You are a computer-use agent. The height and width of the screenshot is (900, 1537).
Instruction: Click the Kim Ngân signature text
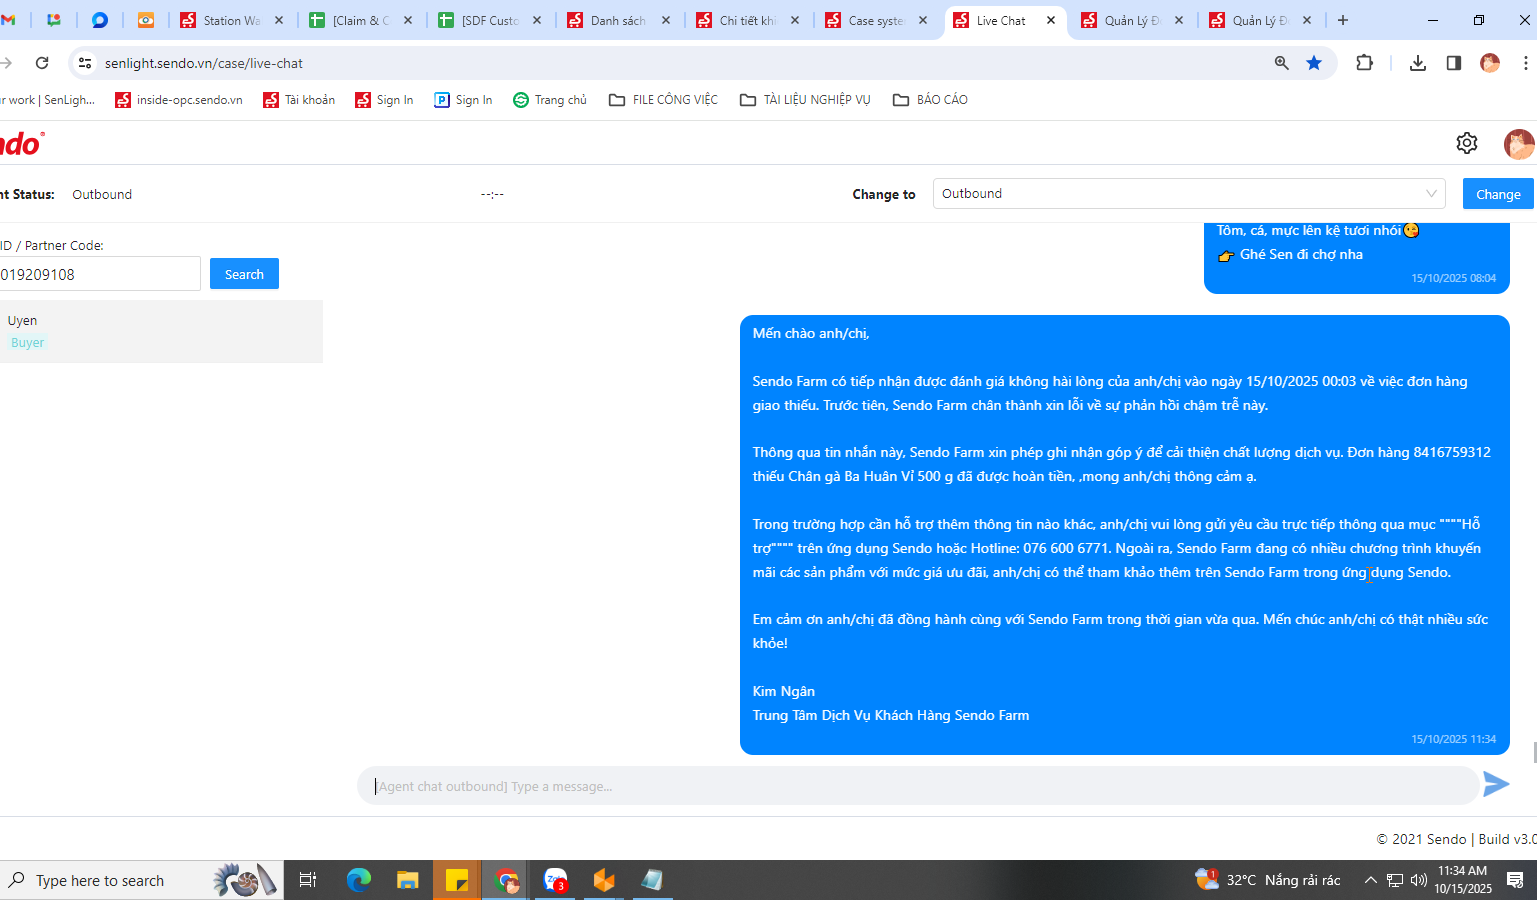784,691
